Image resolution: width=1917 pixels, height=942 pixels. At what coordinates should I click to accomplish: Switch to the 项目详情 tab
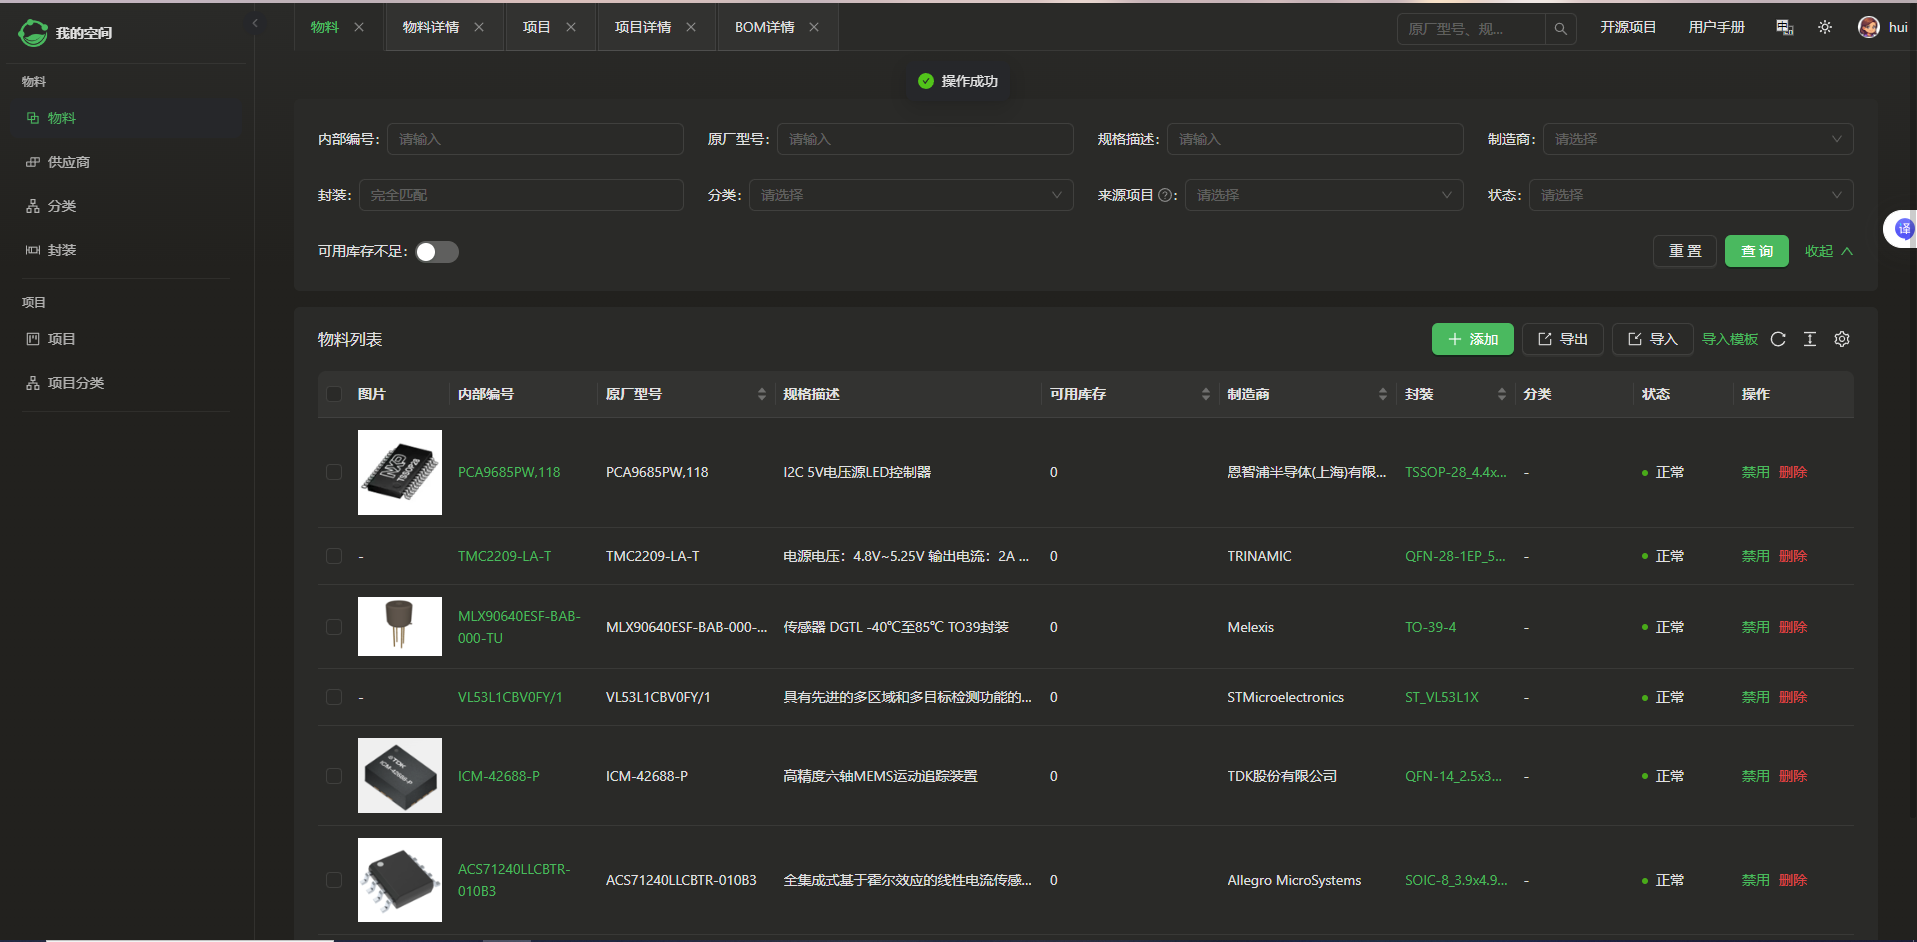tap(643, 27)
